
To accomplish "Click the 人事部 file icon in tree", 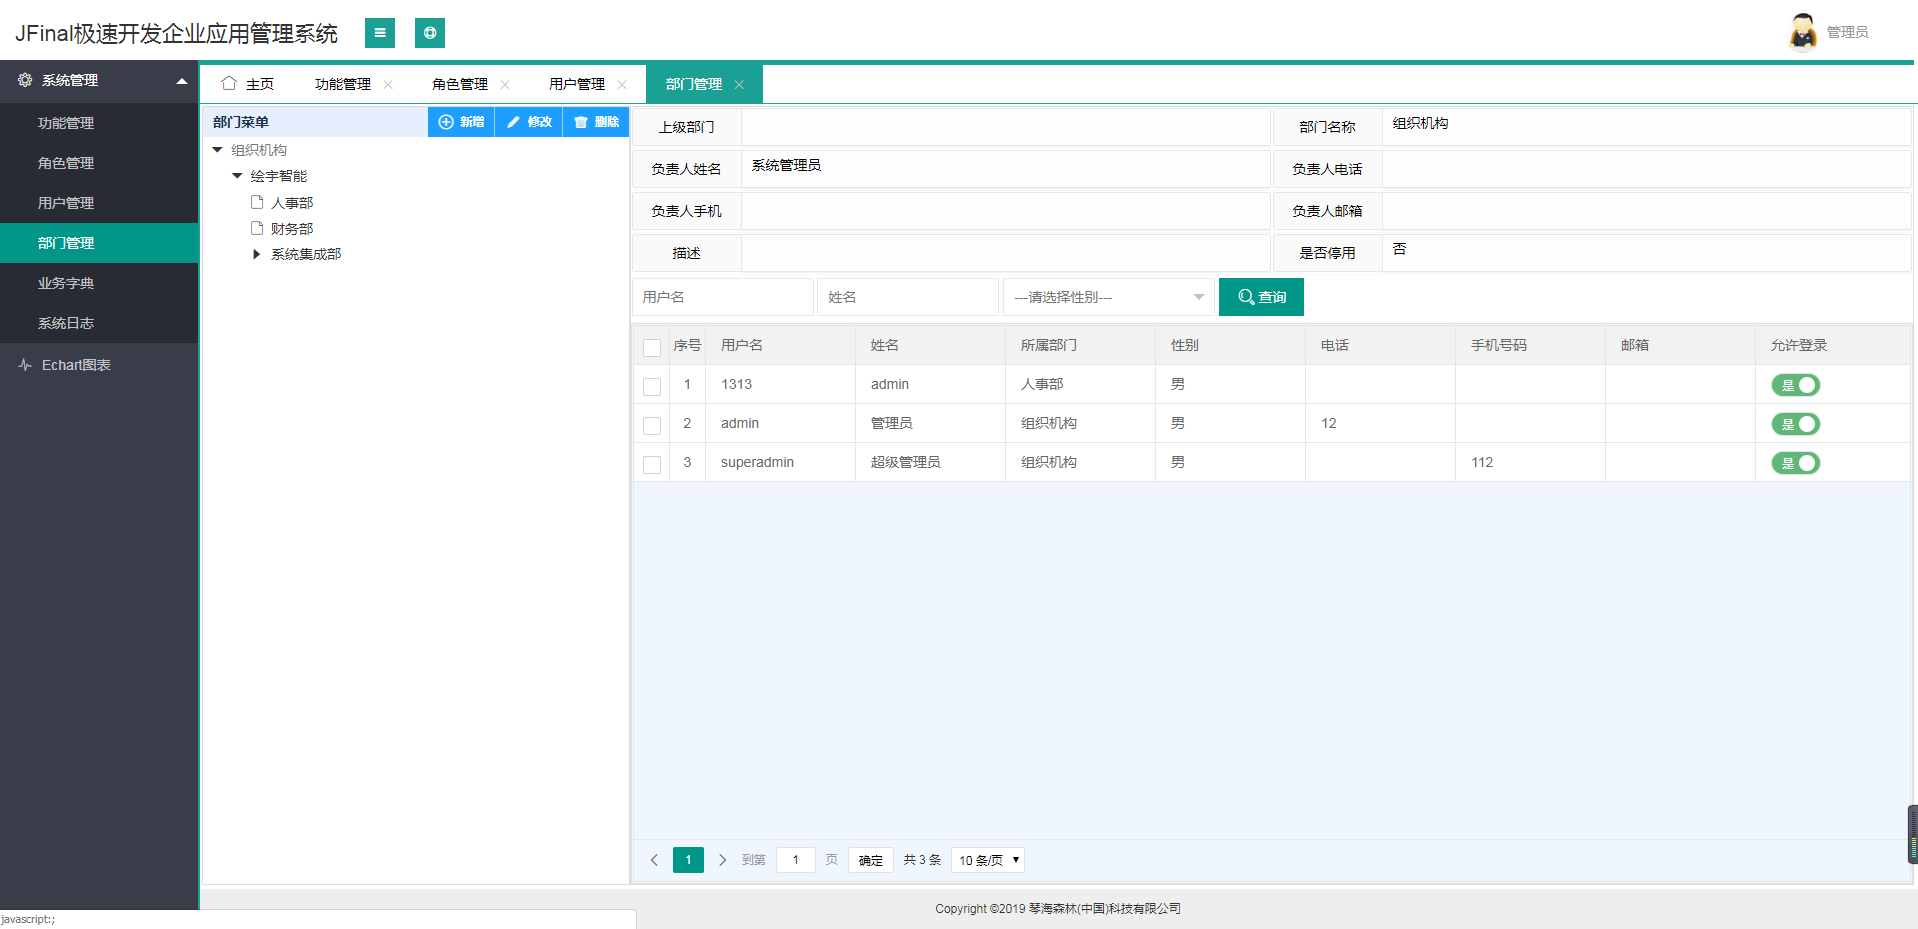I will tap(257, 202).
